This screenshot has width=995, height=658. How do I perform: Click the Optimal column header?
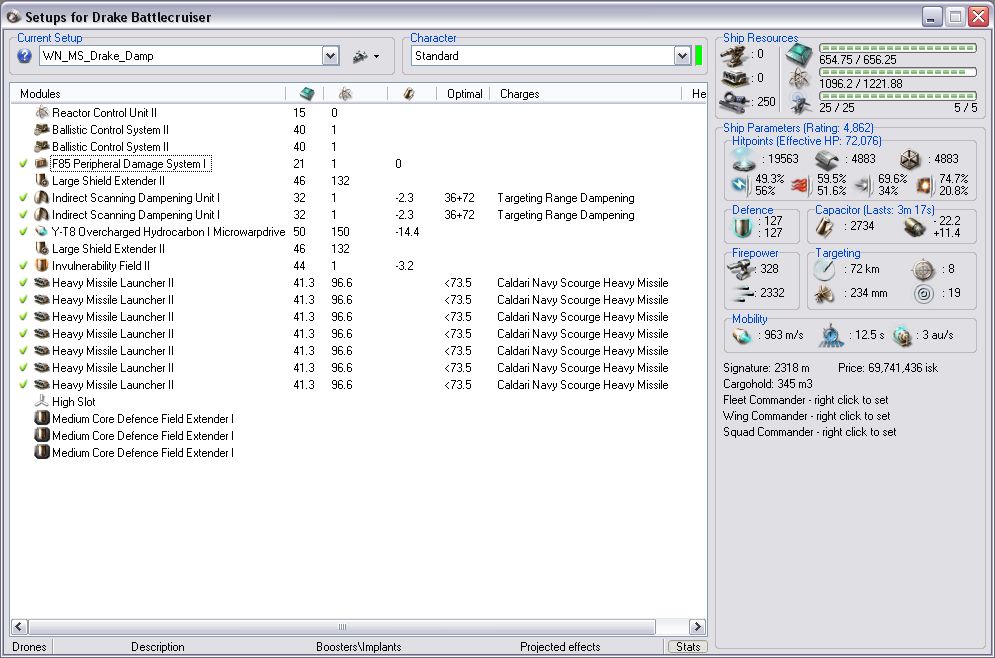(465, 94)
